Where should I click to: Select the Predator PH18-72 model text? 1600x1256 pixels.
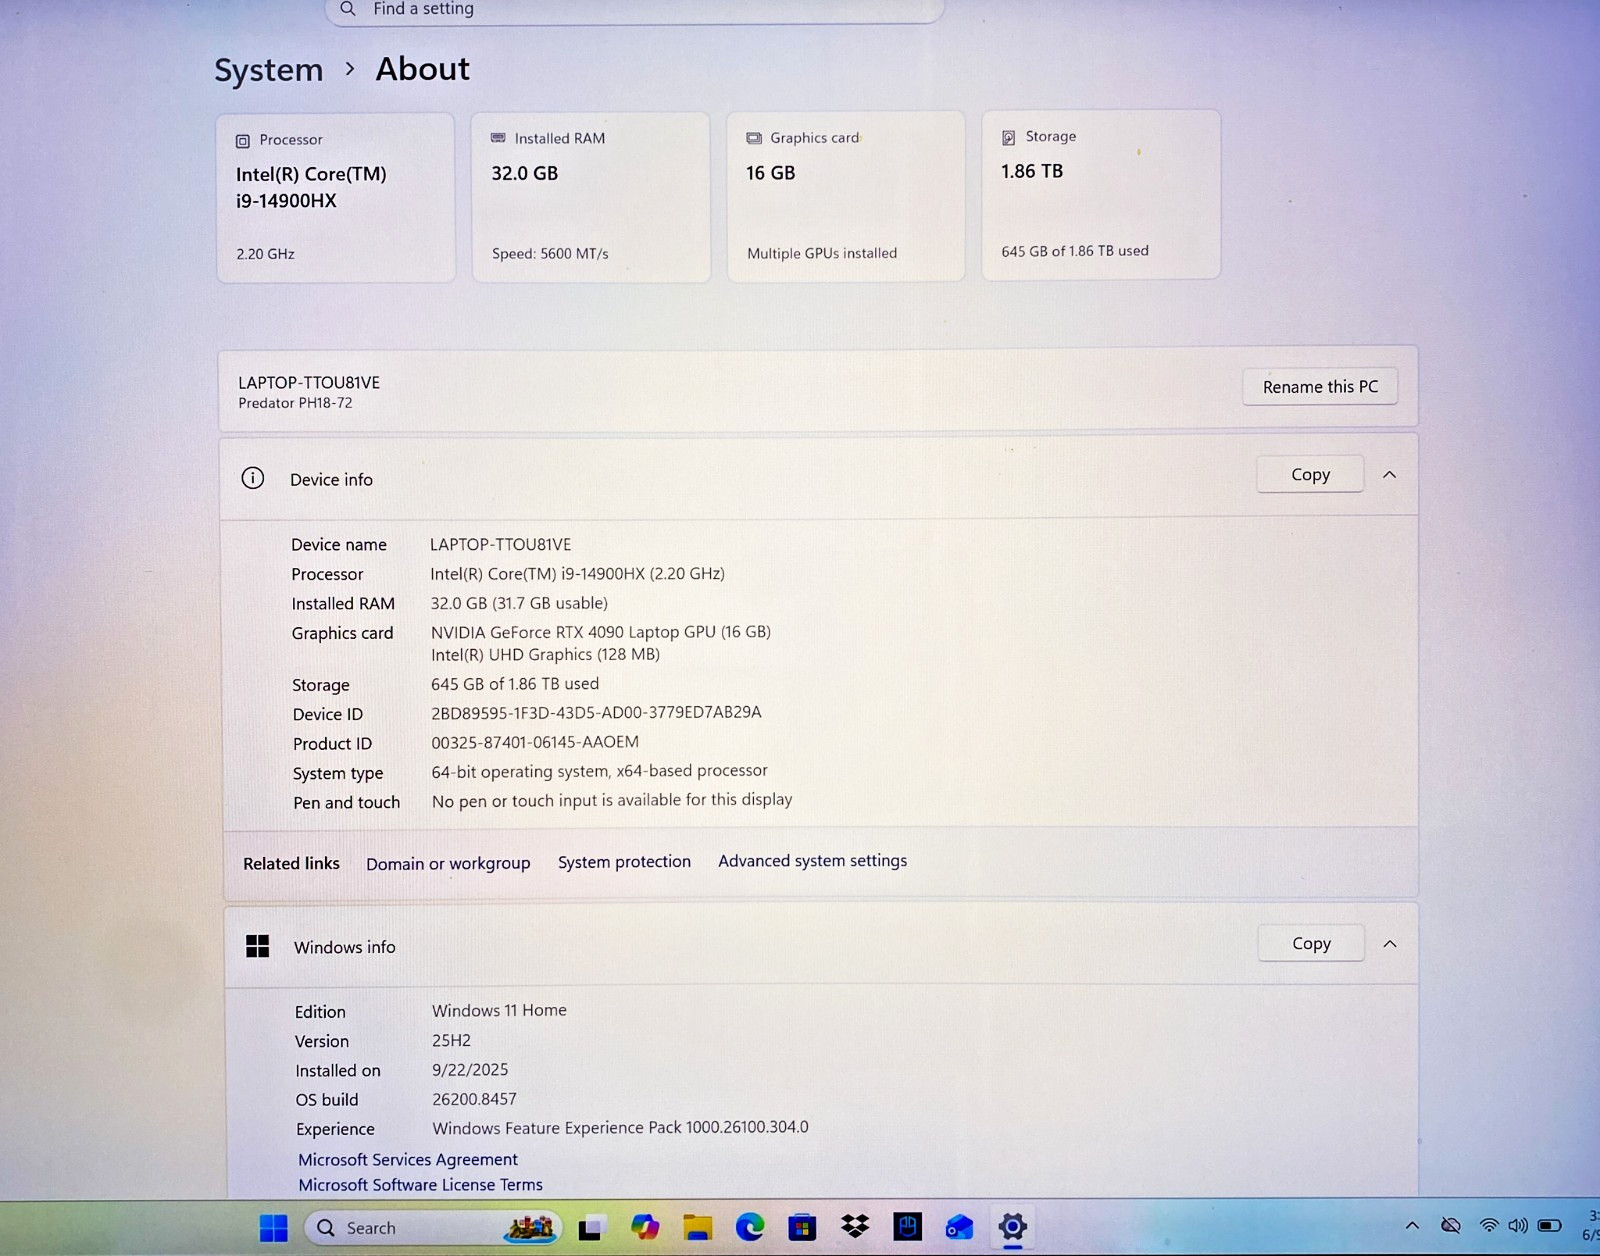tap(295, 403)
